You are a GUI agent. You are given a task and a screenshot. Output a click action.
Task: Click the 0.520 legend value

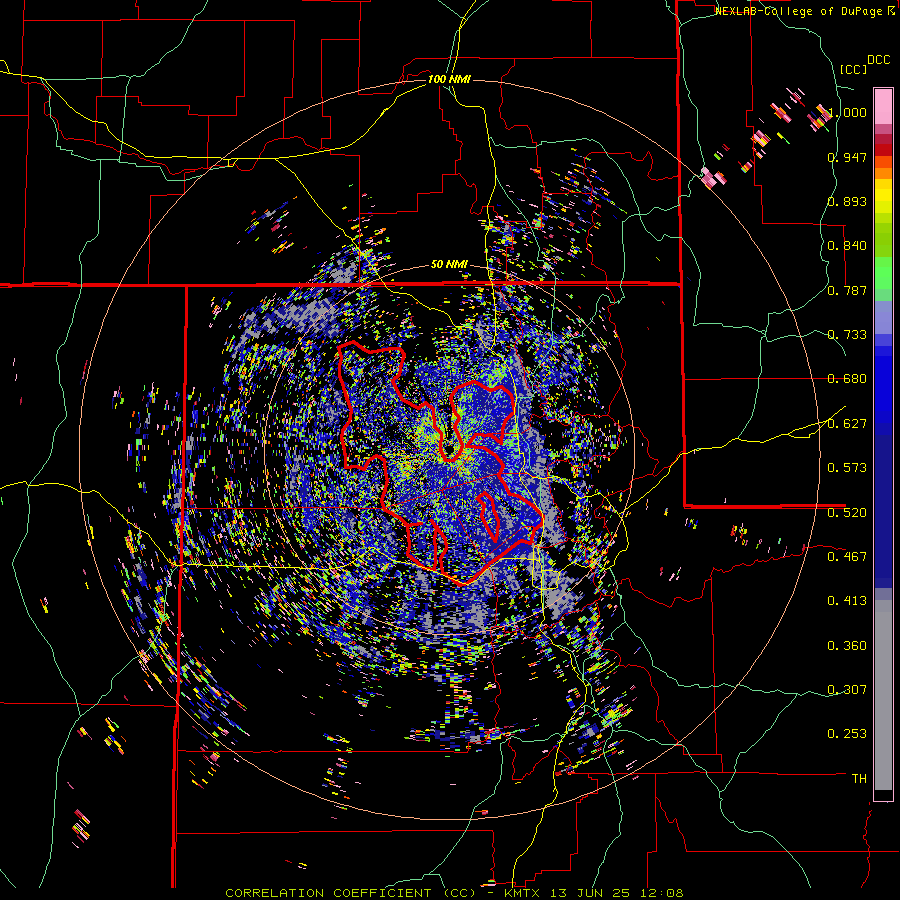tap(847, 513)
